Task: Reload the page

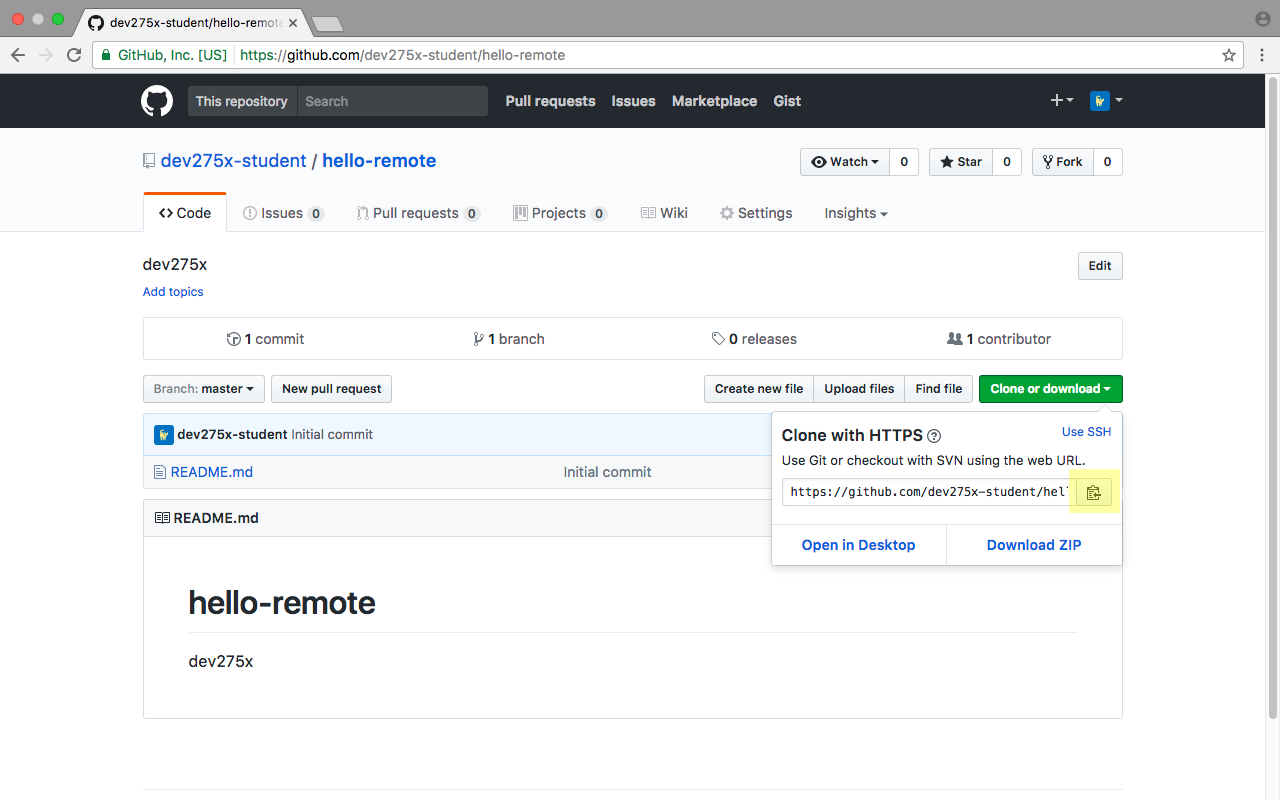Action: tap(74, 55)
